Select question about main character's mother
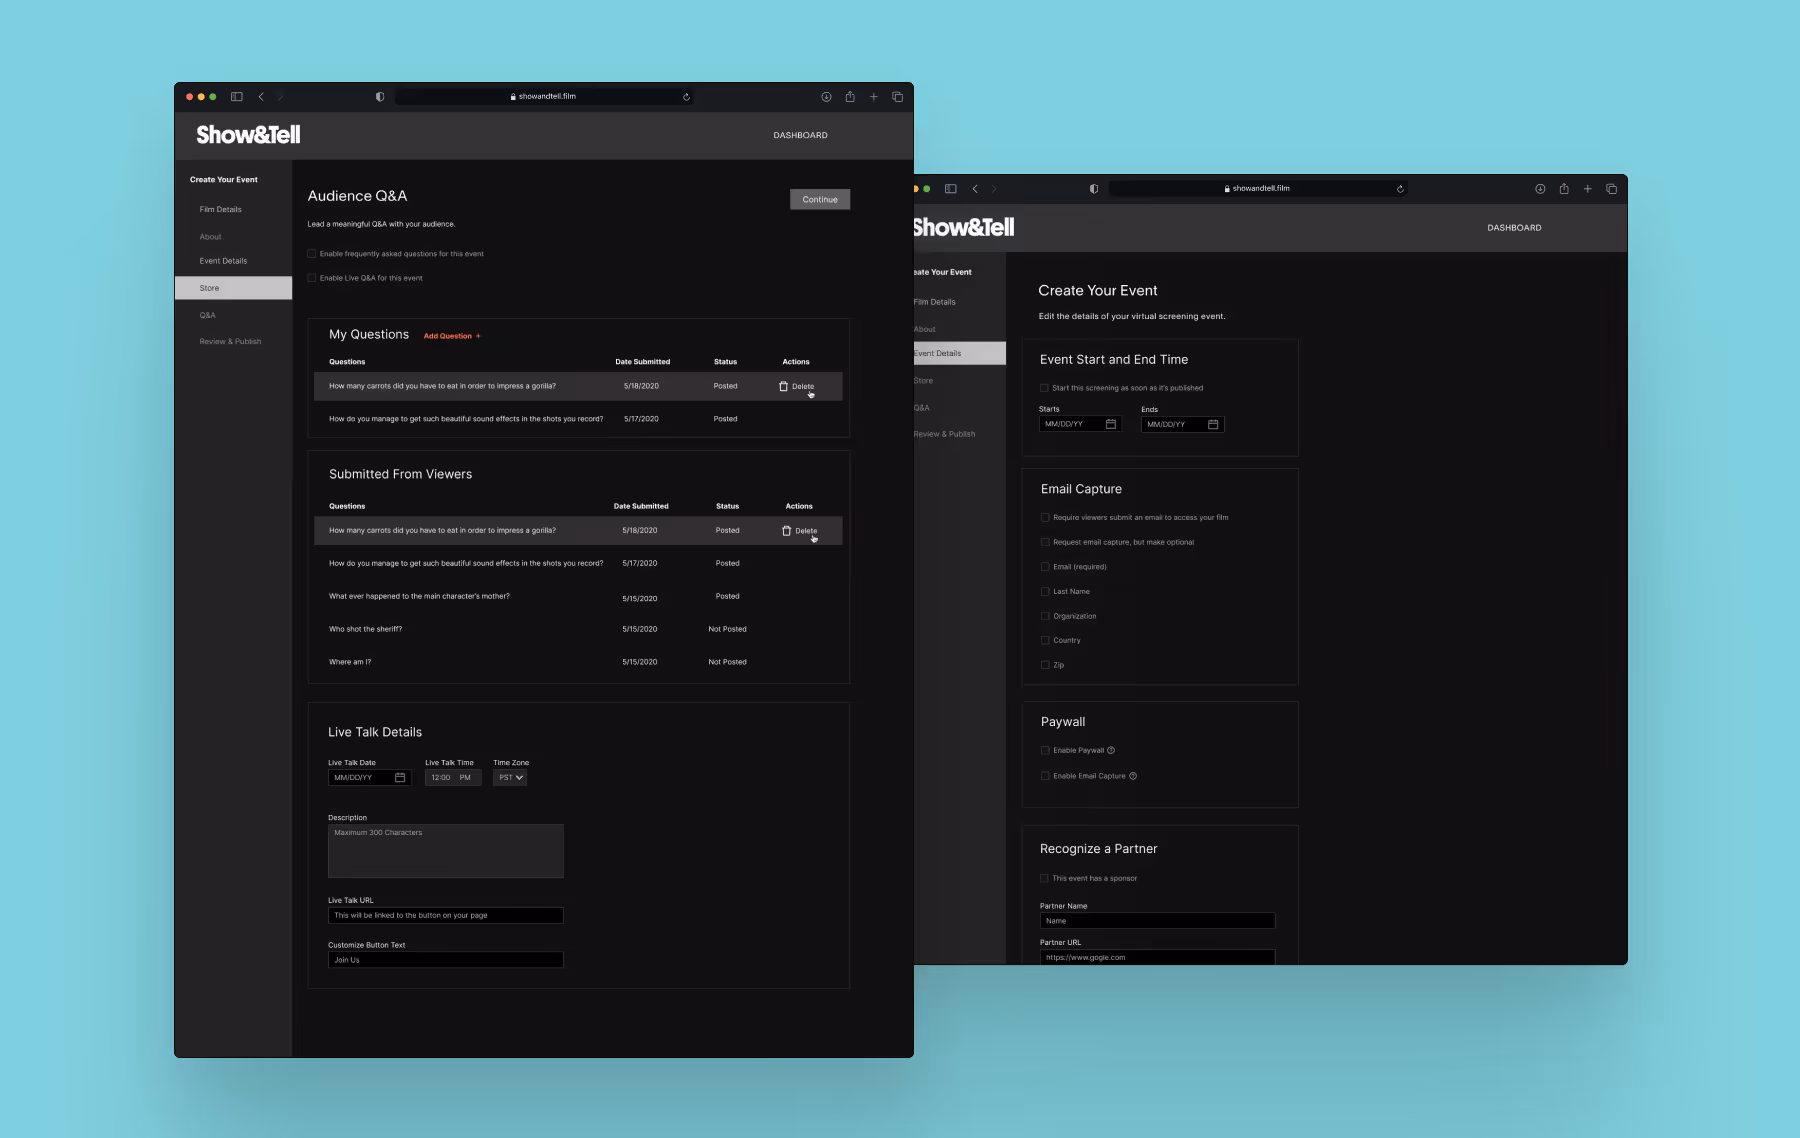The height and width of the screenshot is (1138, 1800). point(578,596)
